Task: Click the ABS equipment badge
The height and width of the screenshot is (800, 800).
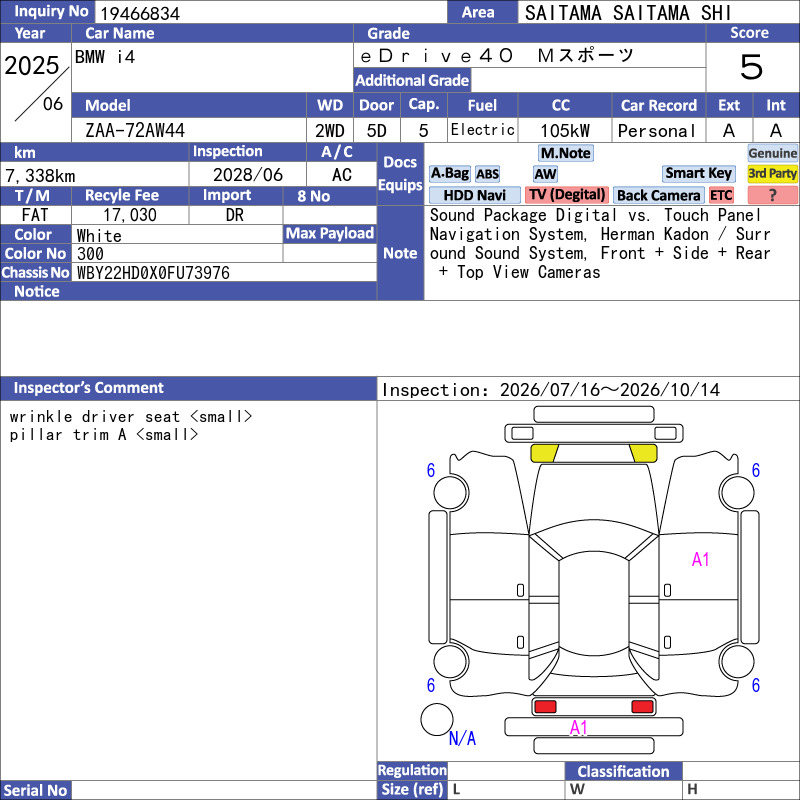Action: click(x=487, y=174)
